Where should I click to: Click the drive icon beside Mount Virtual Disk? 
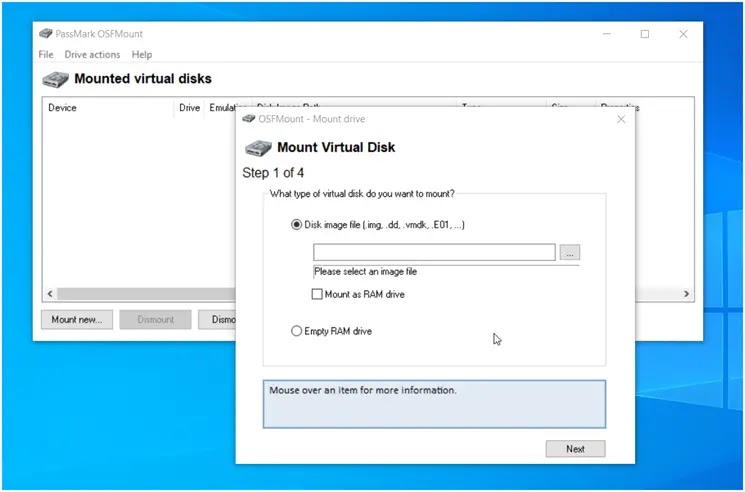(x=258, y=148)
